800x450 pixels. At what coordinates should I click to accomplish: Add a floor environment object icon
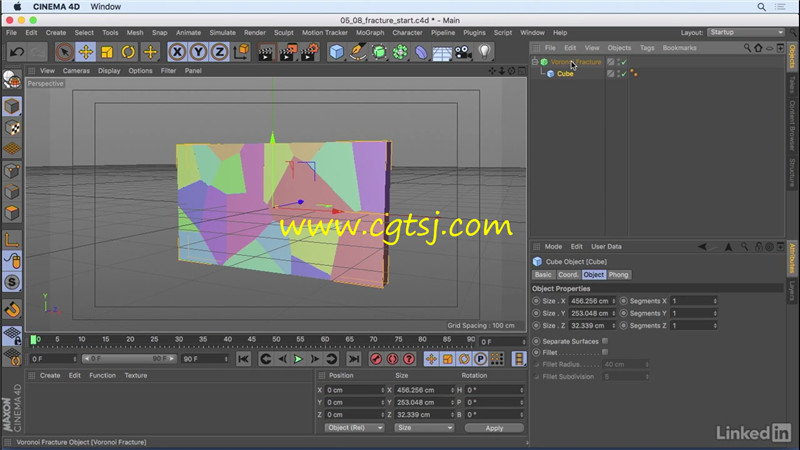(442, 53)
